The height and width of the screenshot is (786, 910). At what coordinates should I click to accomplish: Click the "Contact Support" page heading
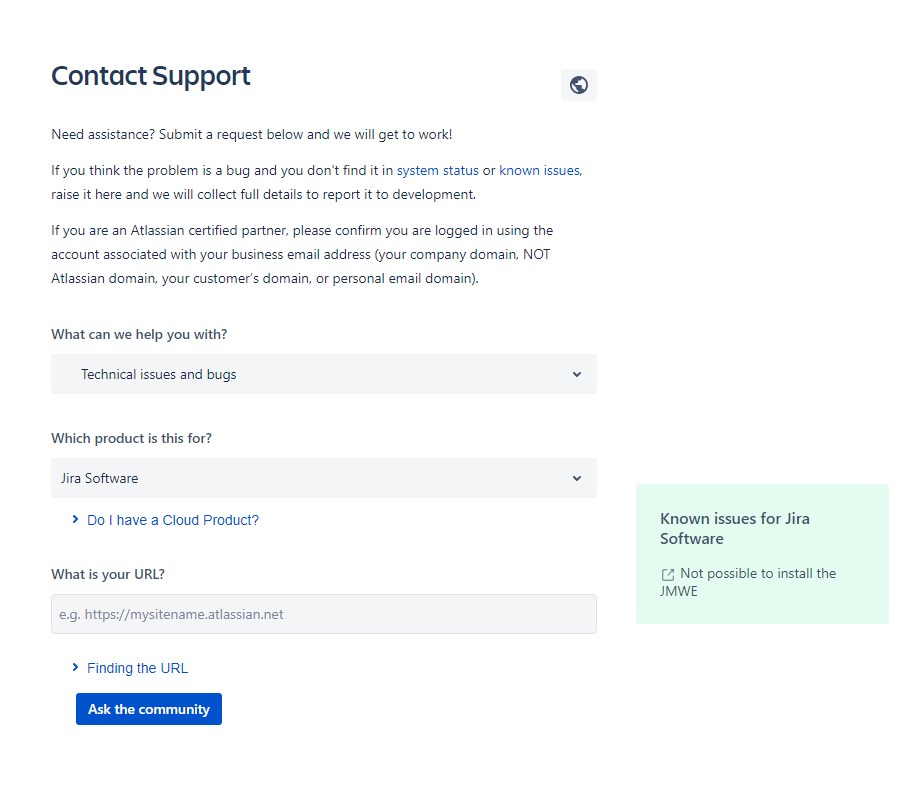[x=151, y=76]
